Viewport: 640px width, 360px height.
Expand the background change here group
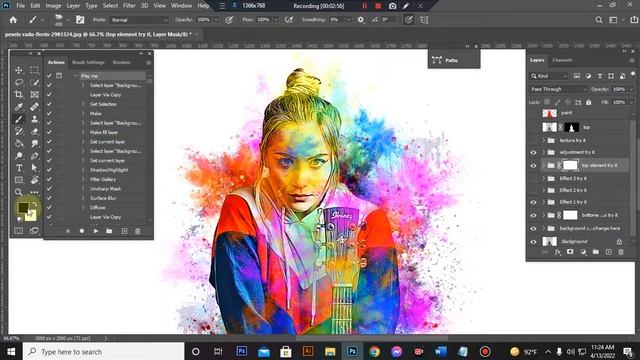click(544, 229)
